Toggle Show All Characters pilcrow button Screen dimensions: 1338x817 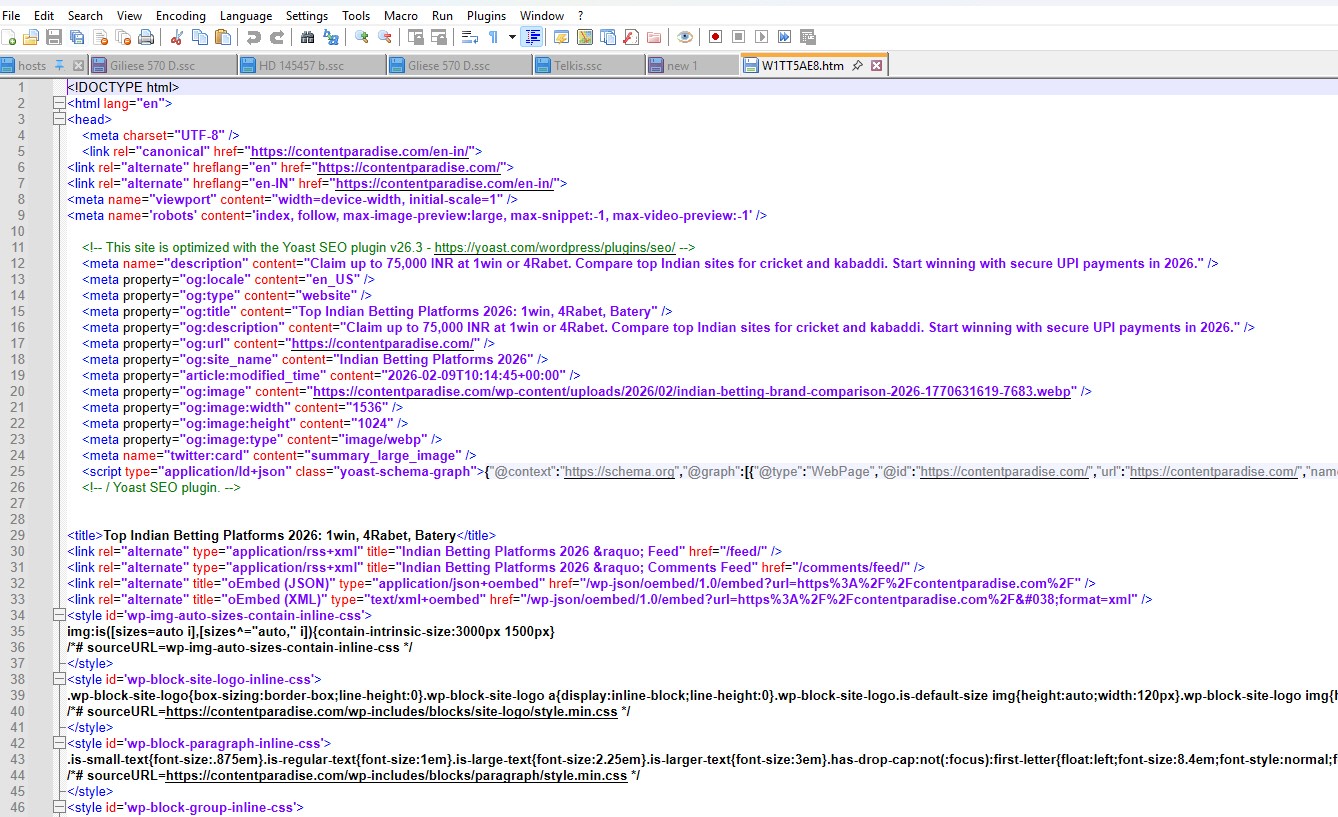tap(493, 37)
